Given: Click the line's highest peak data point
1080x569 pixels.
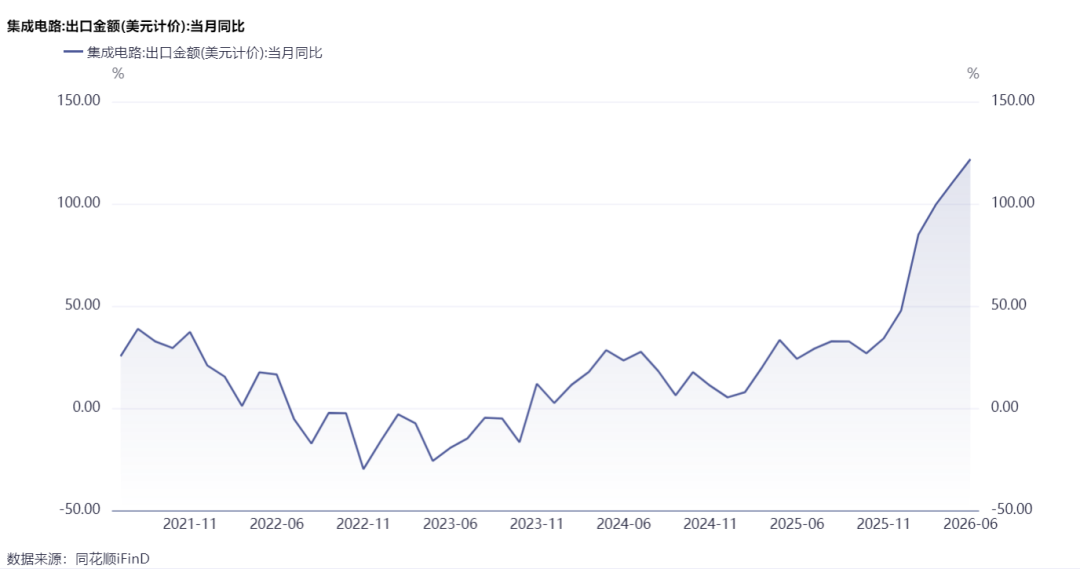Looking at the screenshot, I should coord(970,160).
